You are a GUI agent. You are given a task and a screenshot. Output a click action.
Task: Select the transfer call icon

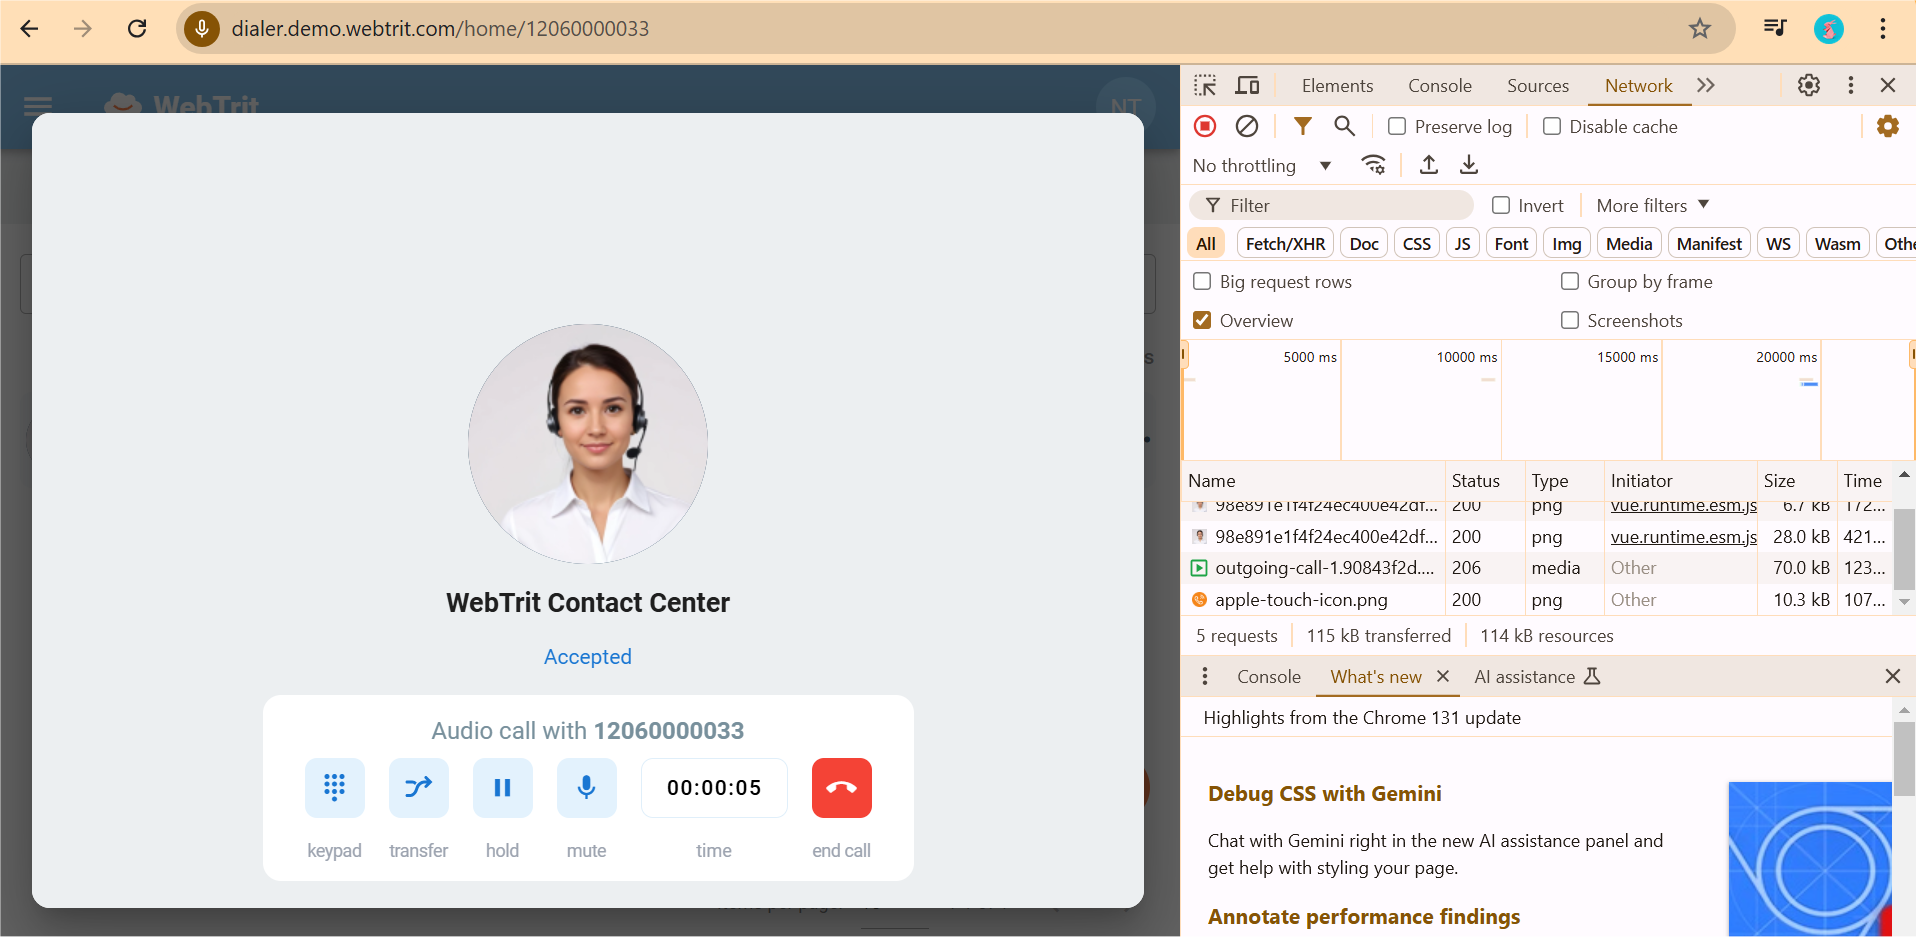(x=418, y=787)
